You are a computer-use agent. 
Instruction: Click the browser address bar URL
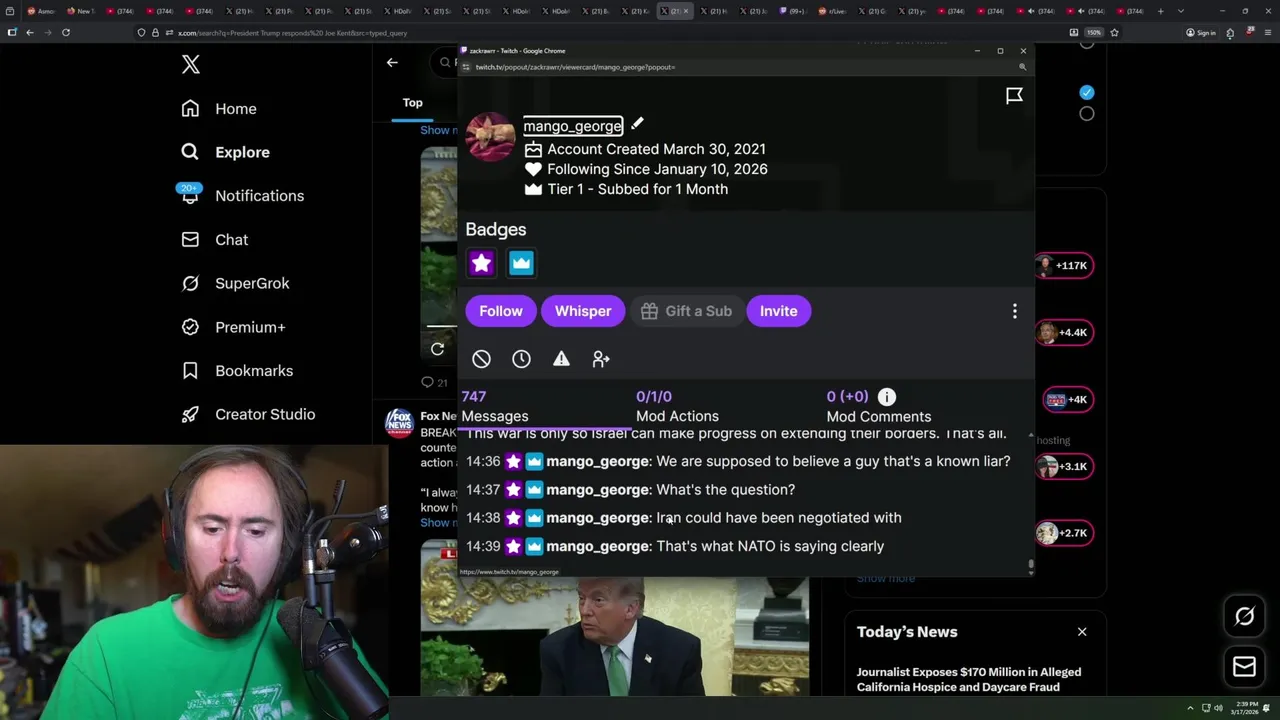[x=292, y=33]
